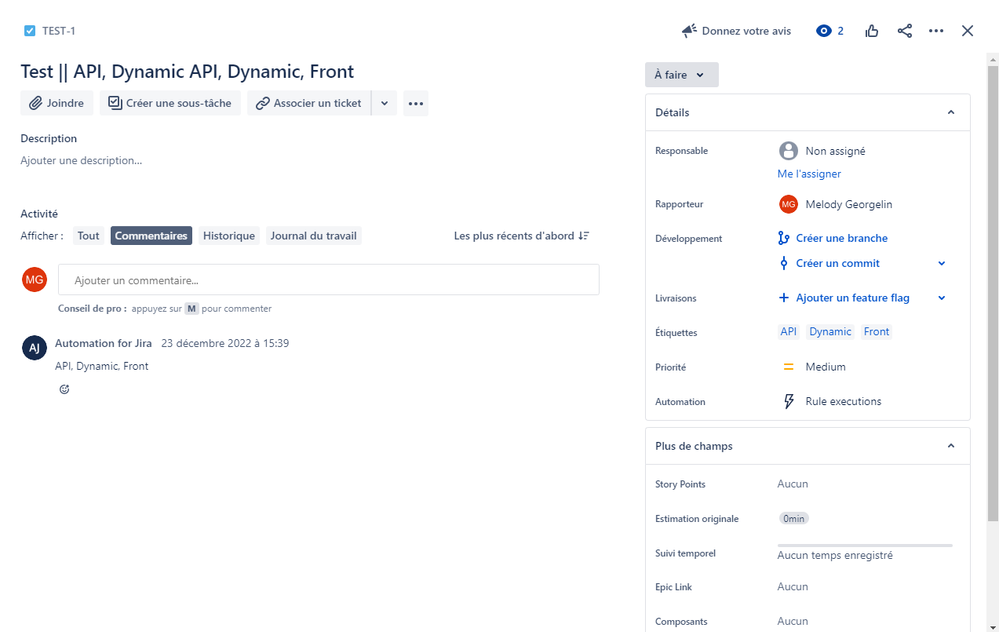
Task: Click the Non assigné text
Action: click(x=835, y=151)
